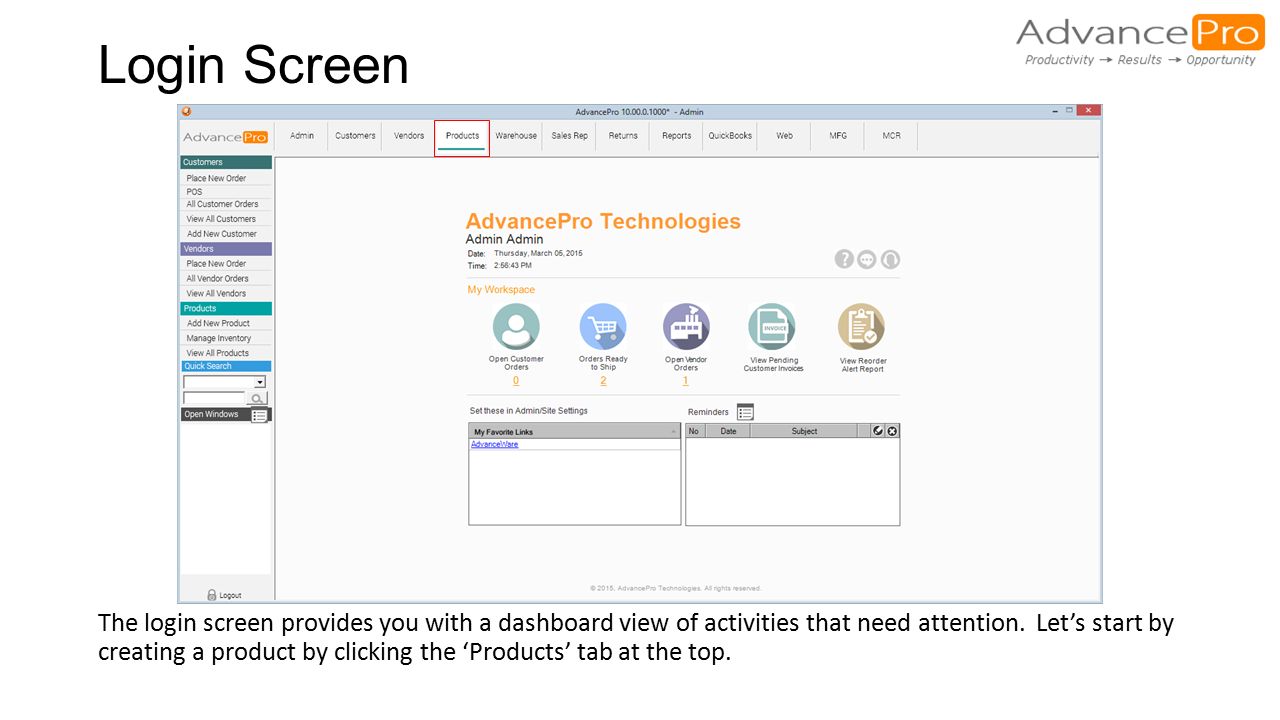
Task: Click Add New Customer in sidebar
Action: (x=226, y=234)
